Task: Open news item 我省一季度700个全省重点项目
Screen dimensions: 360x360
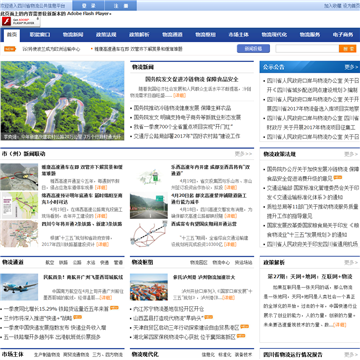Action: pyautogui.click(x=183, y=127)
